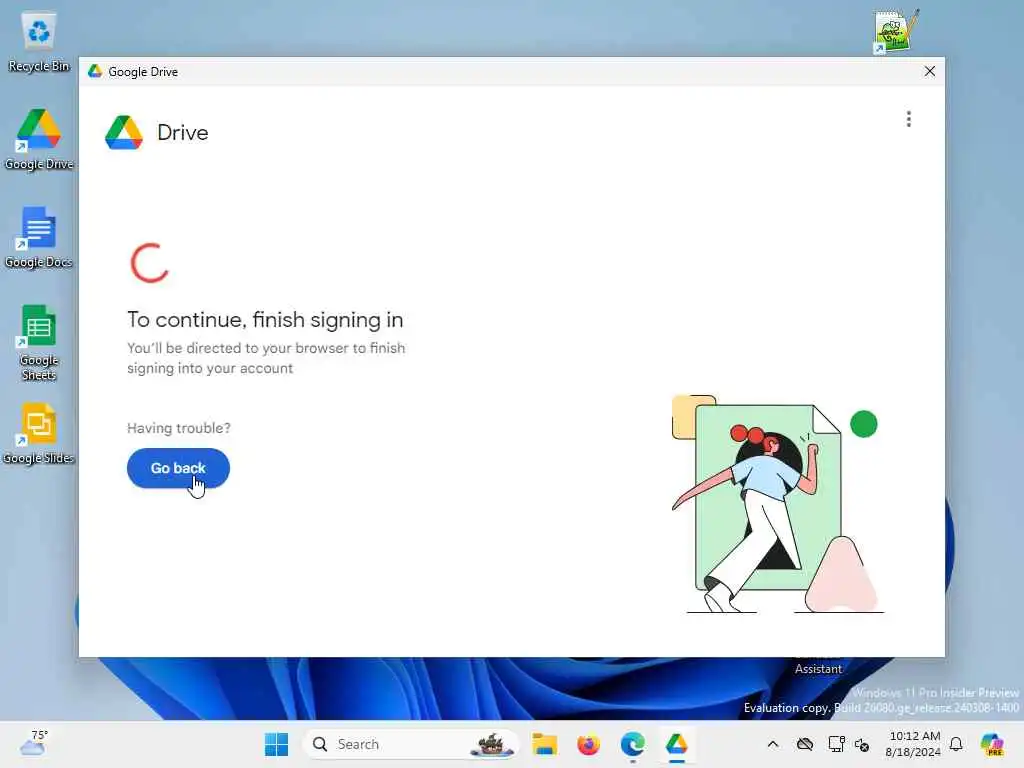Click the 'Having trouble?' text

[x=178, y=428]
